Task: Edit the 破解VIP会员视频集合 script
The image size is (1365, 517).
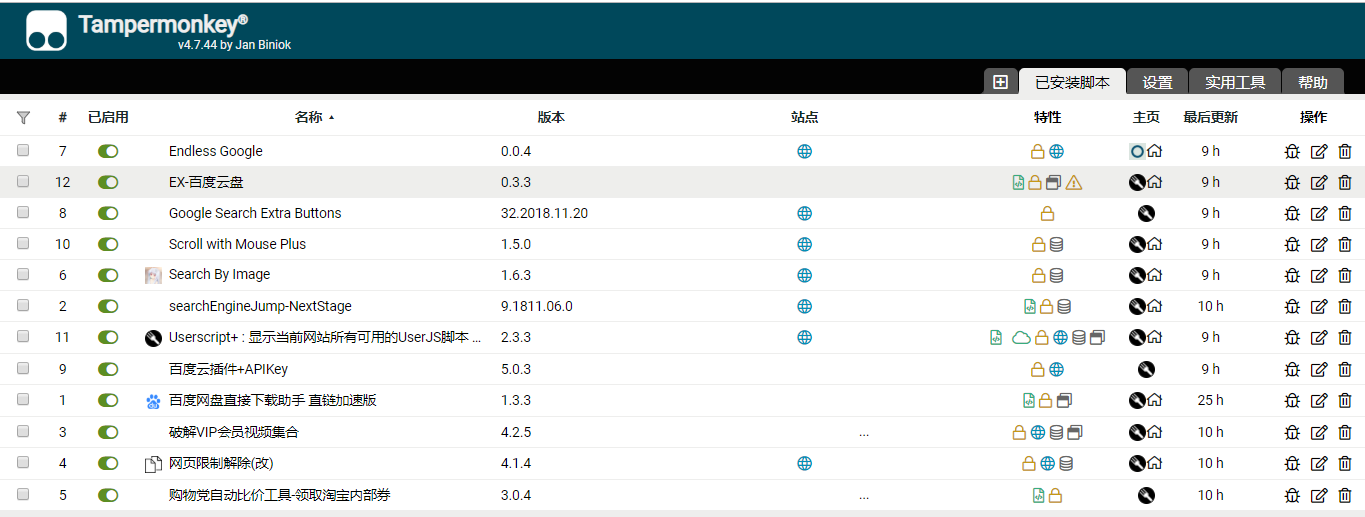Action: (x=1318, y=432)
